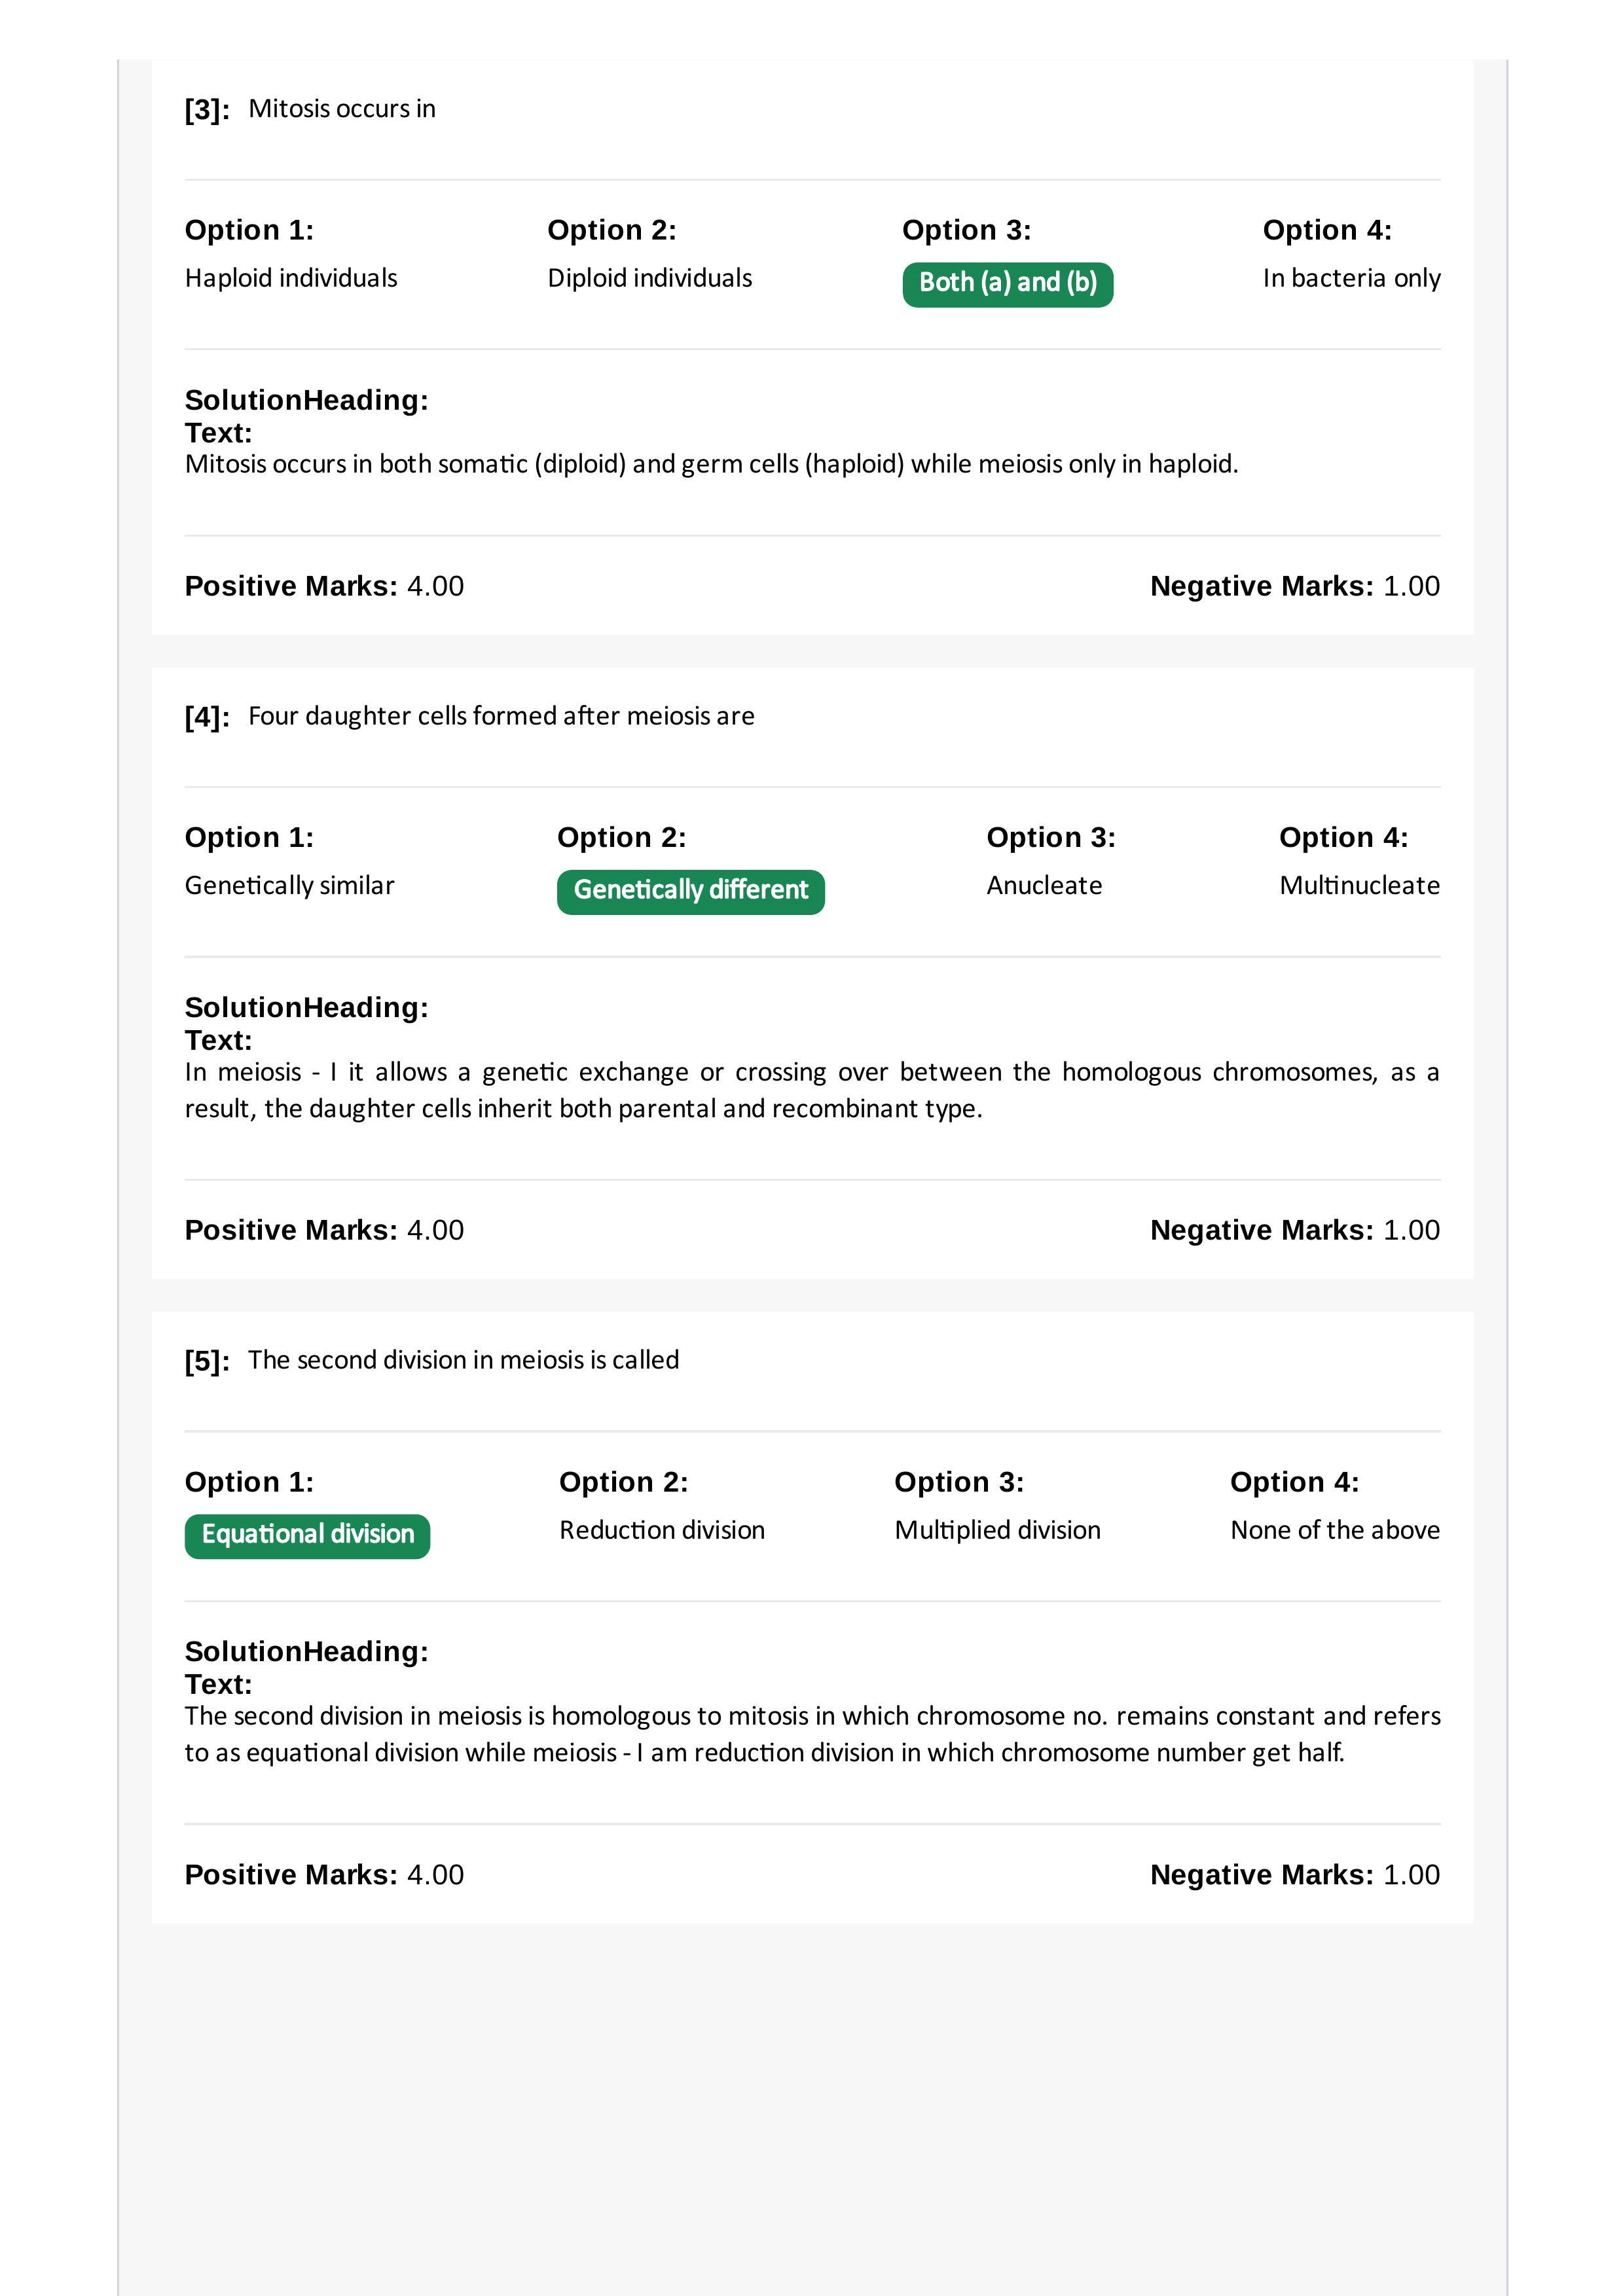This screenshot has width=1623, height=2296.
Task: Select the 'Equational division' highlighted answer
Action: point(307,1536)
